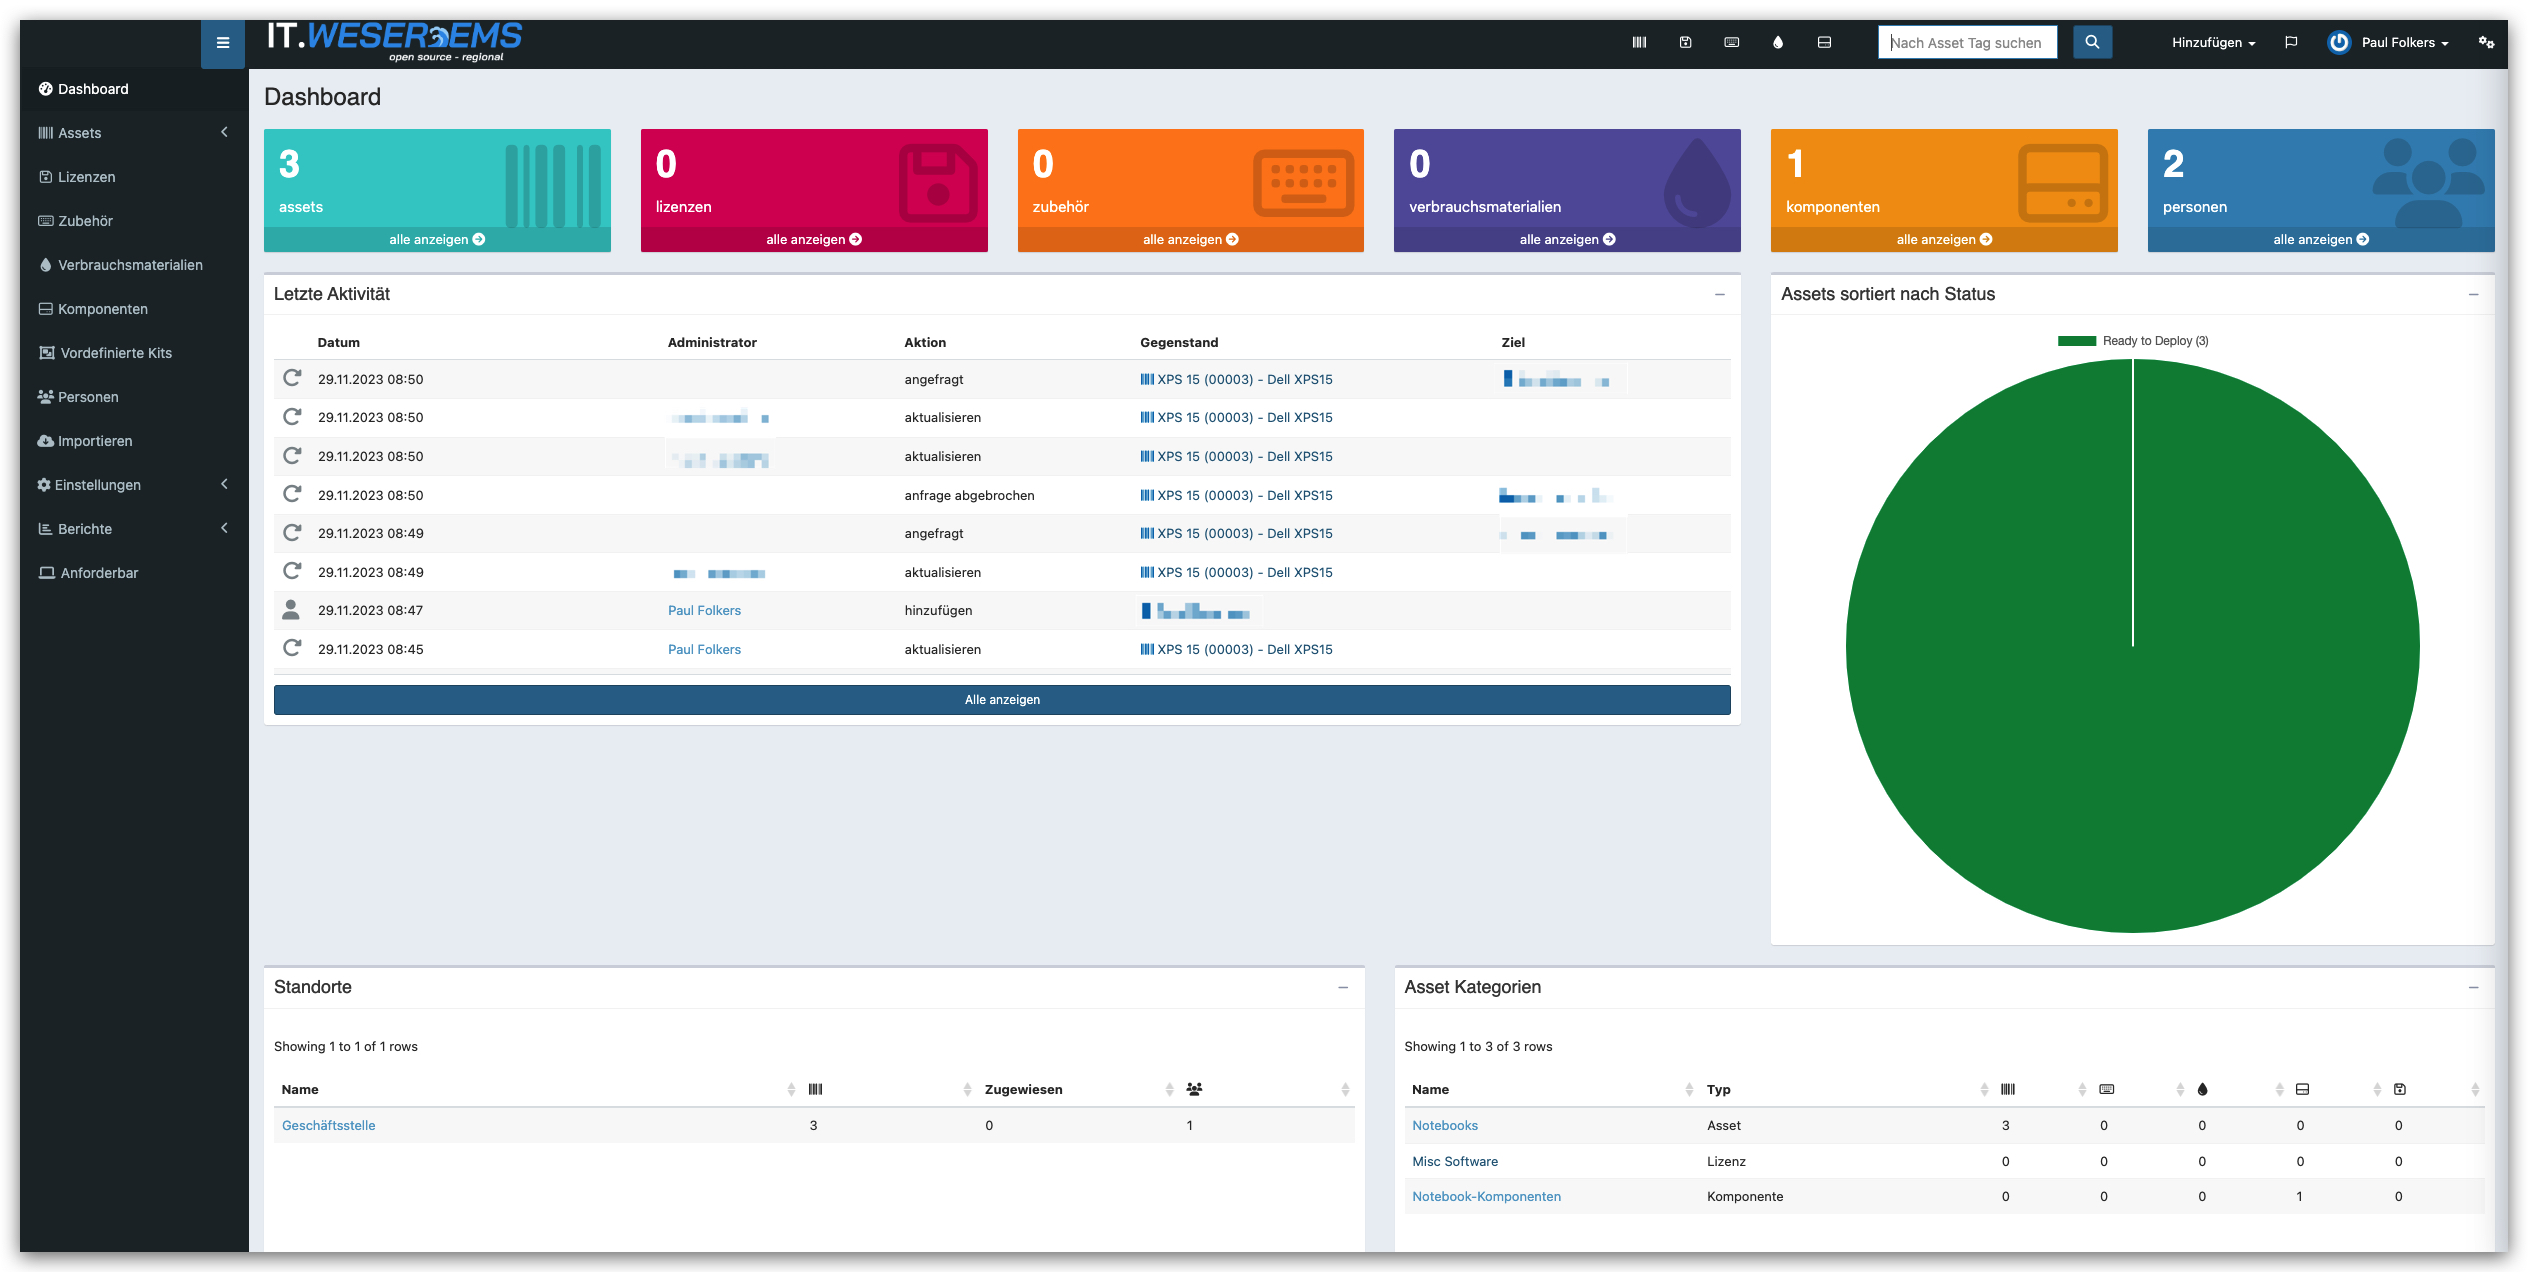Open Komponenten in sidebar
The height and width of the screenshot is (1272, 2528).
tap(134, 309)
